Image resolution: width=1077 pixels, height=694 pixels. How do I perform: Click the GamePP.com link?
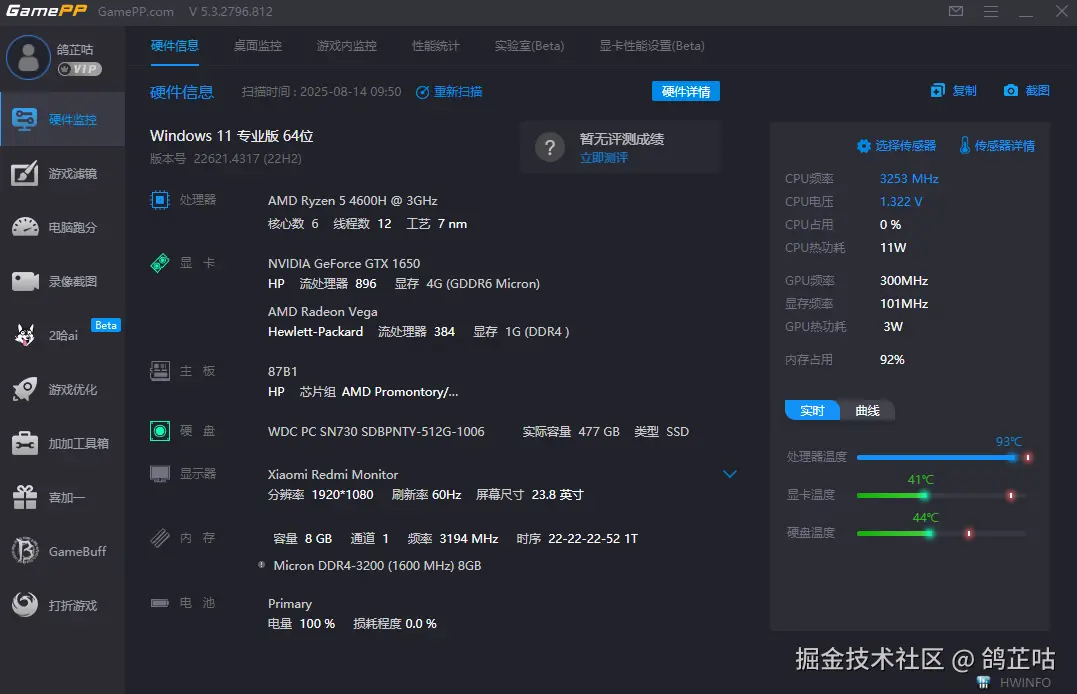136,12
